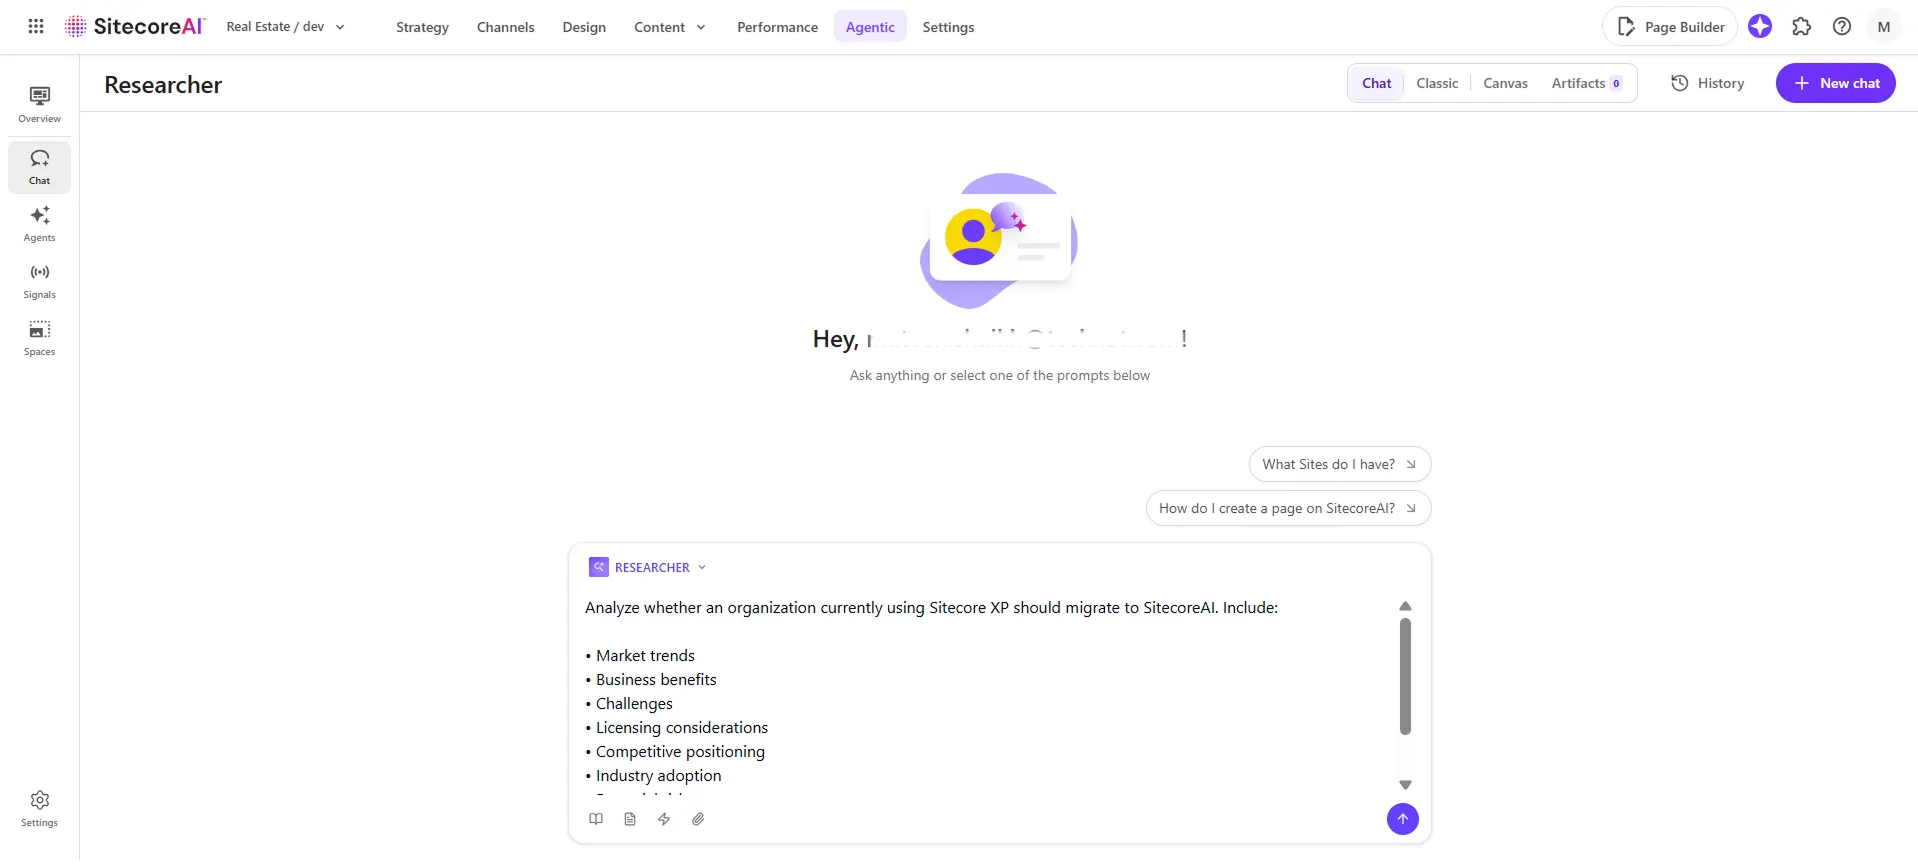Click the Researcher page heading
1918x866 pixels.
(163, 85)
